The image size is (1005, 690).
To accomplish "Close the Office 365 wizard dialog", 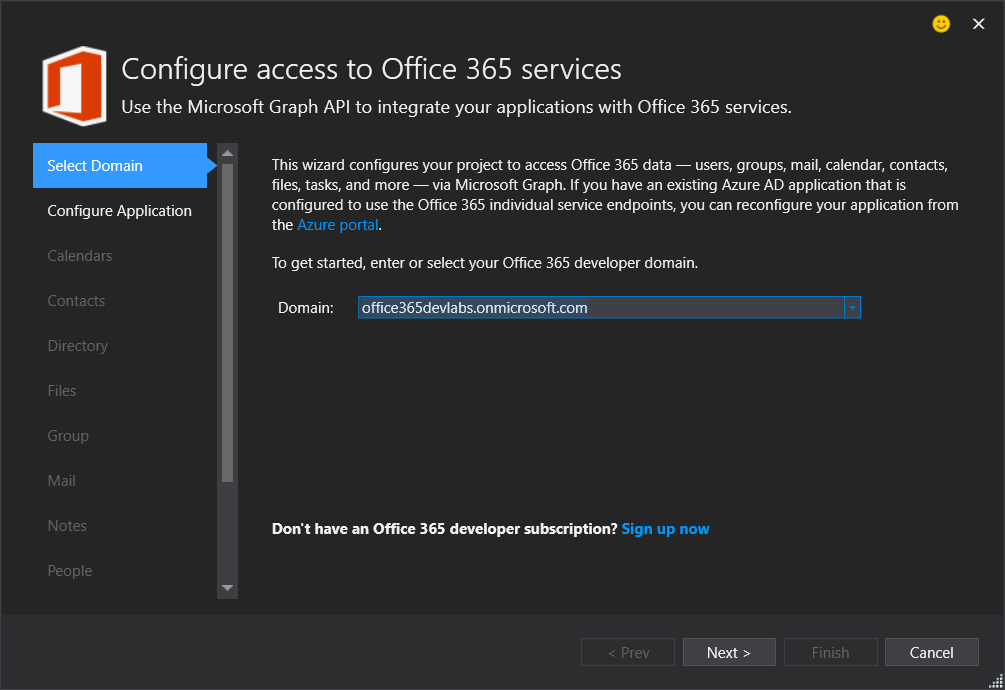I will pyautogui.click(x=979, y=24).
